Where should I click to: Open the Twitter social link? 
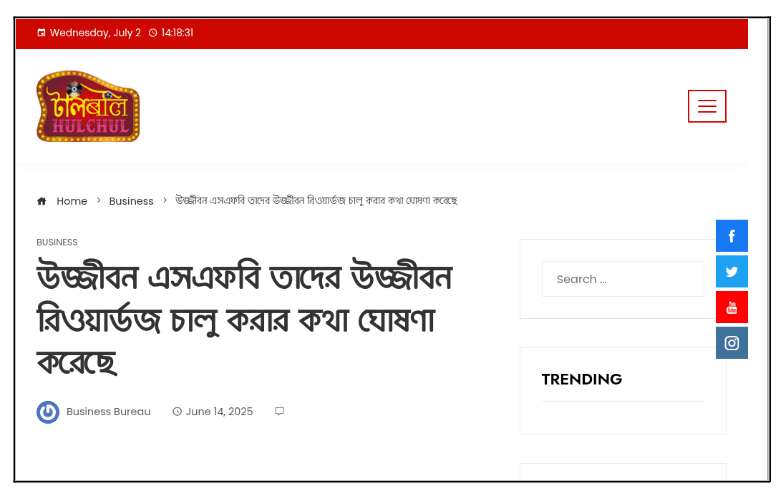click(731, 272)
